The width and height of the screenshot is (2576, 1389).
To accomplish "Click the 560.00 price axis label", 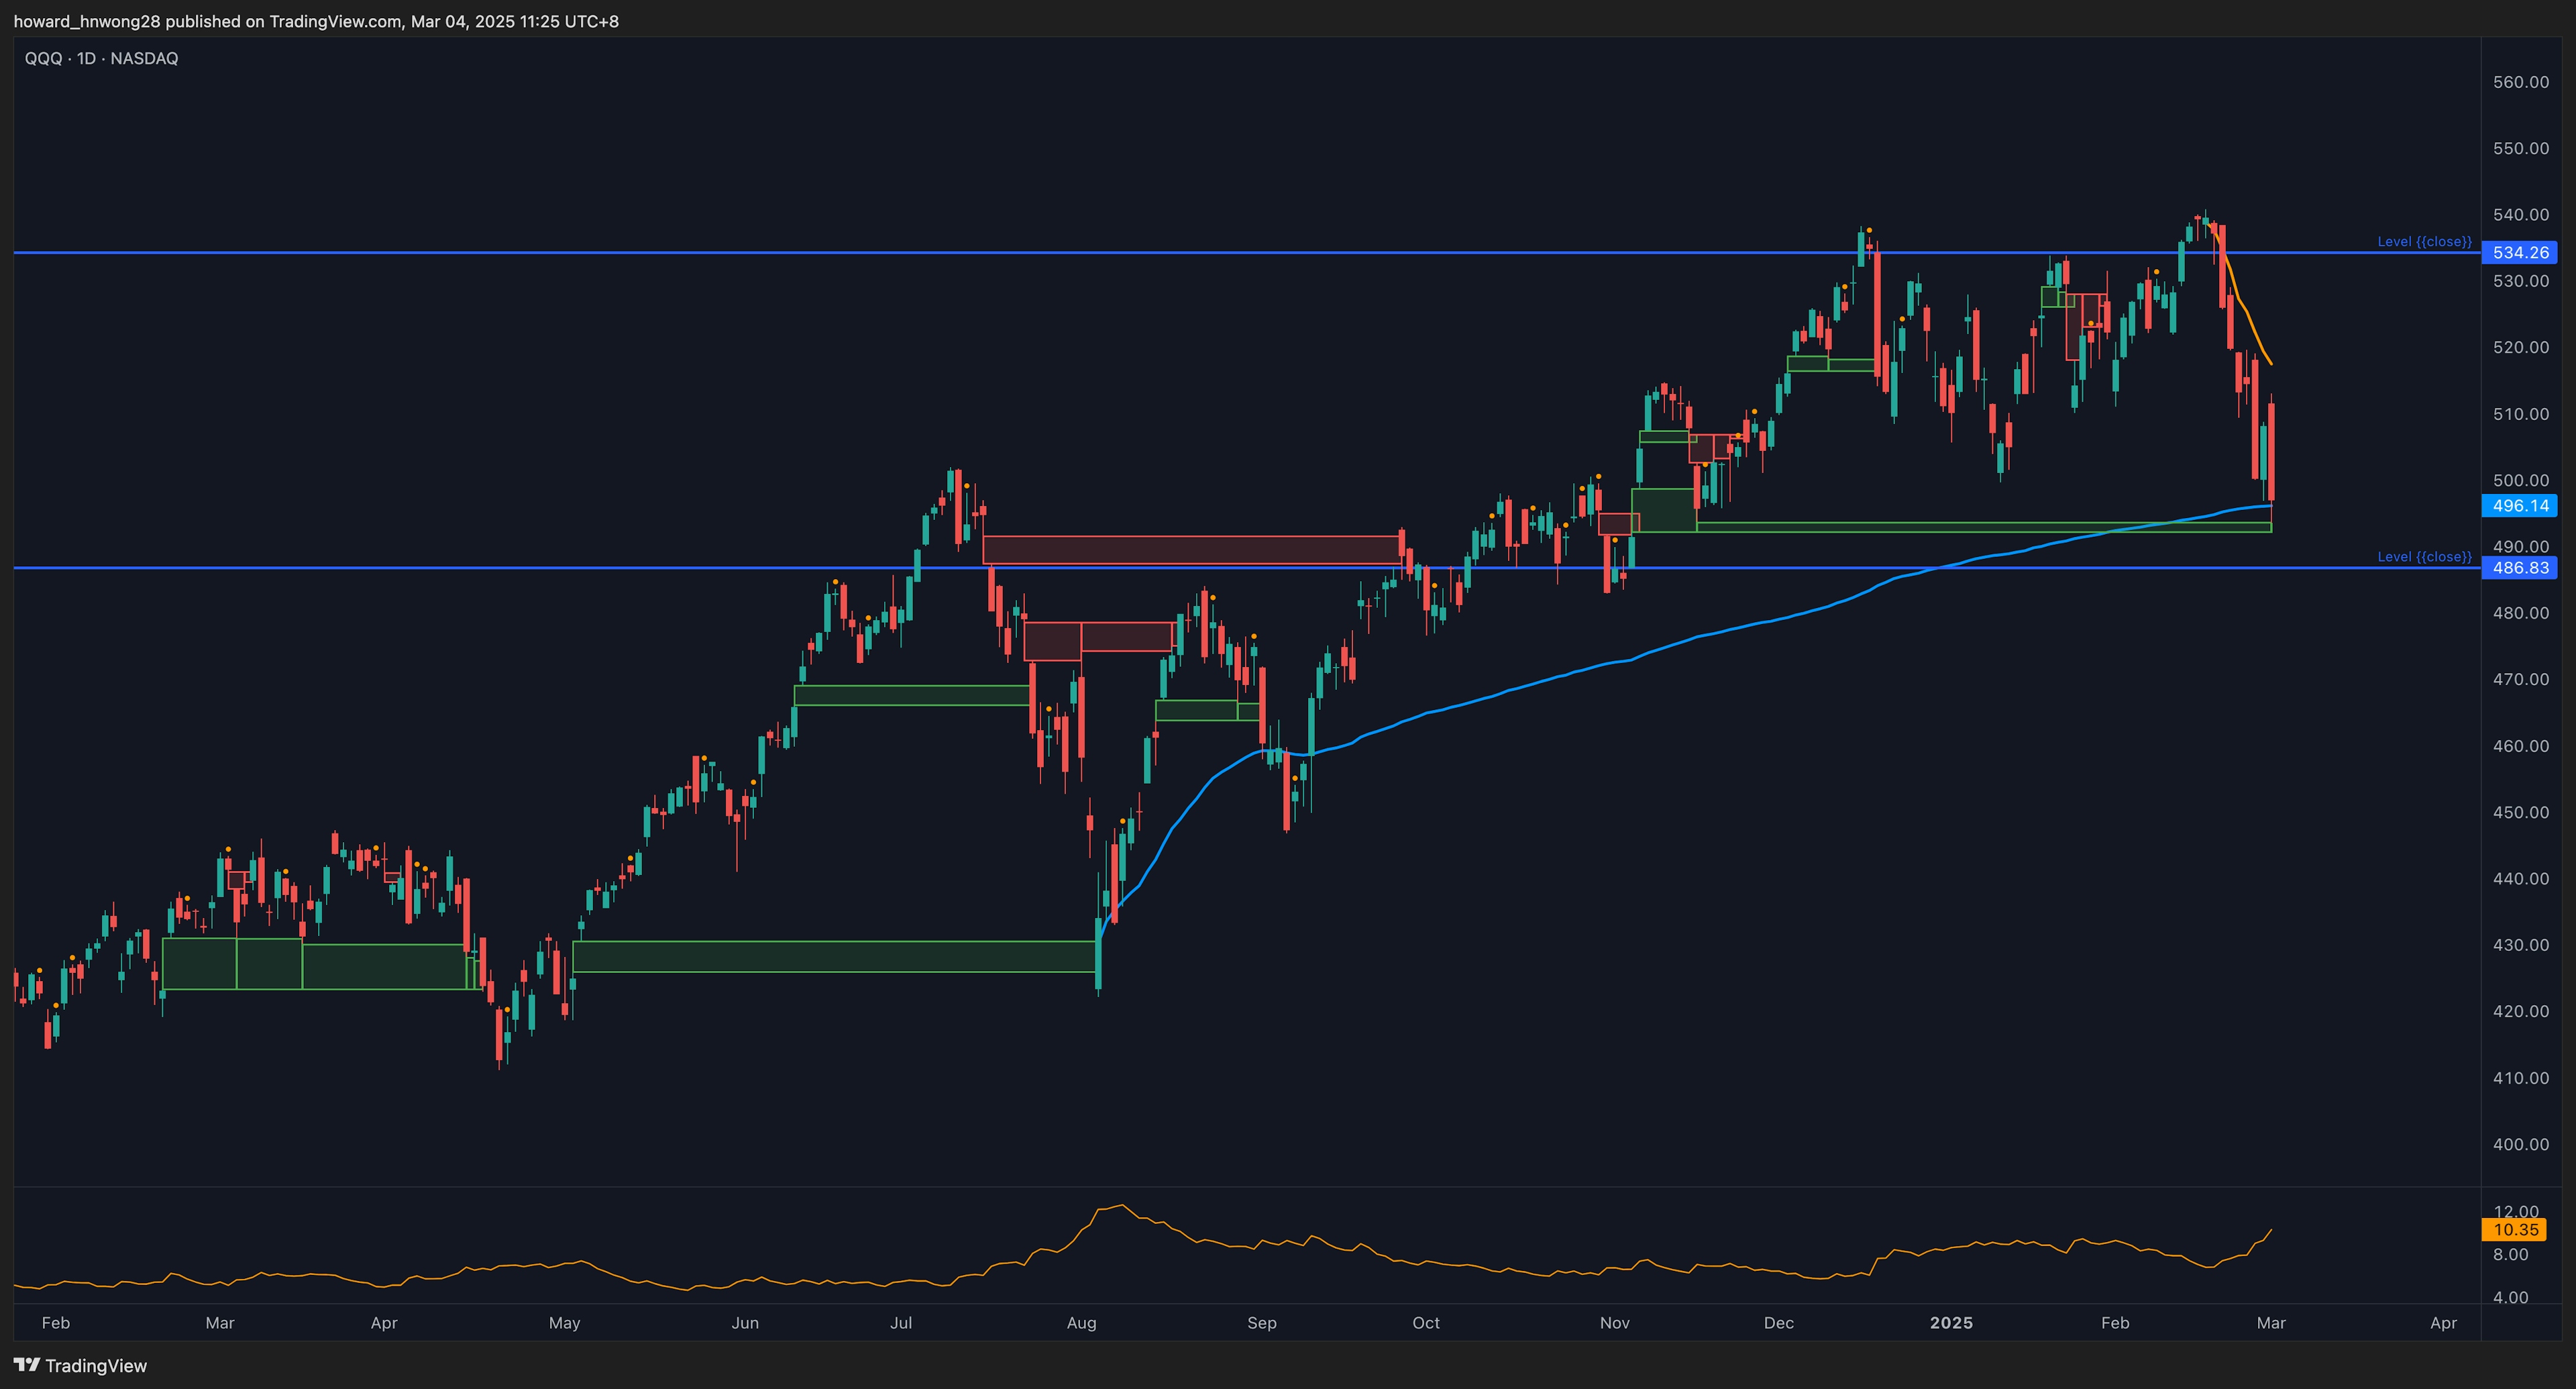I will tap(2521, 82).
